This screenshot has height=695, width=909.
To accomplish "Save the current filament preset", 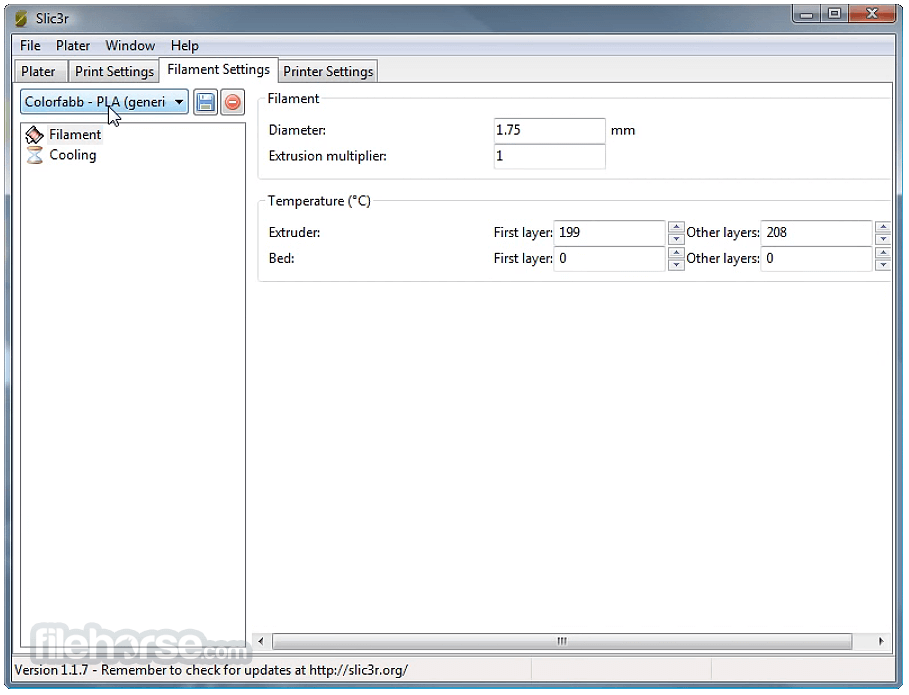I will (205, 103).
